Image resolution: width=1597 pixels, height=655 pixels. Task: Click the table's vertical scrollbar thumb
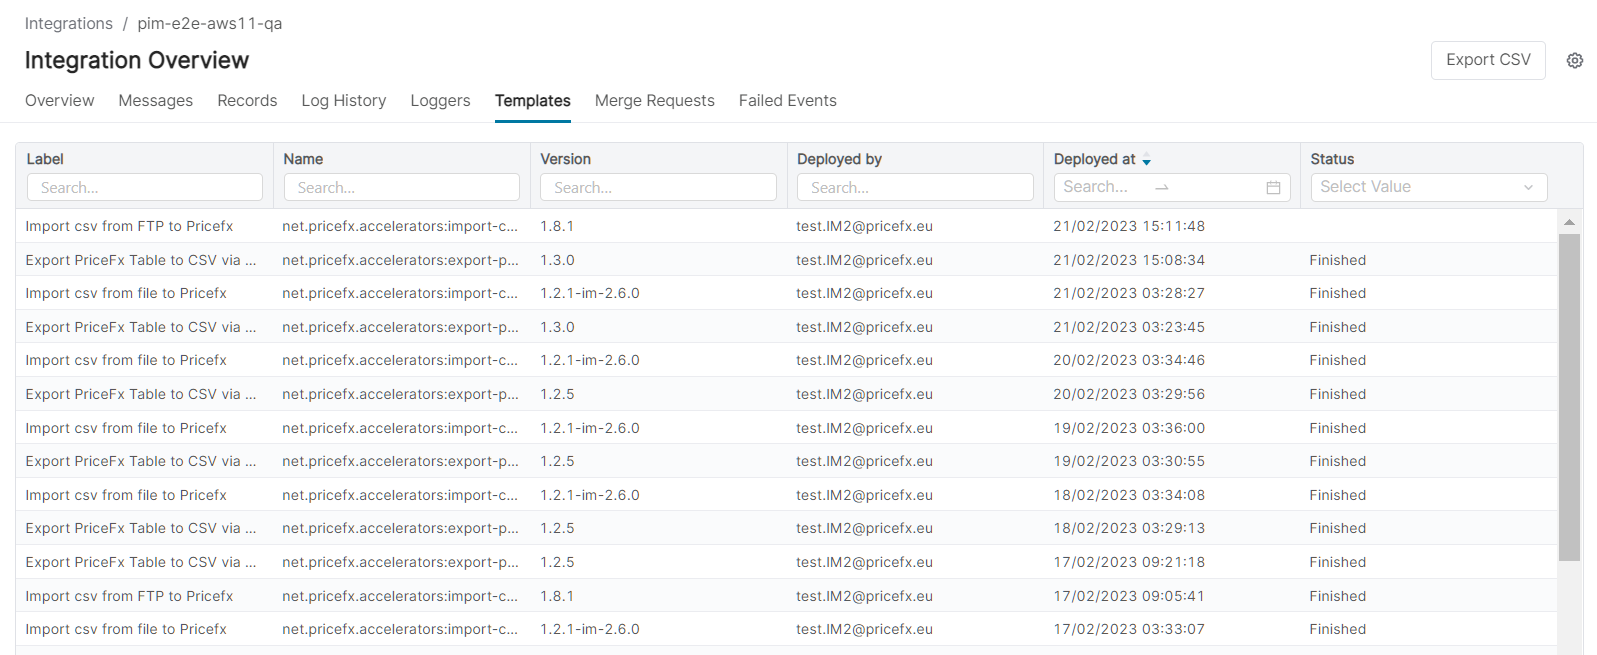click(x=1569, y=398)
